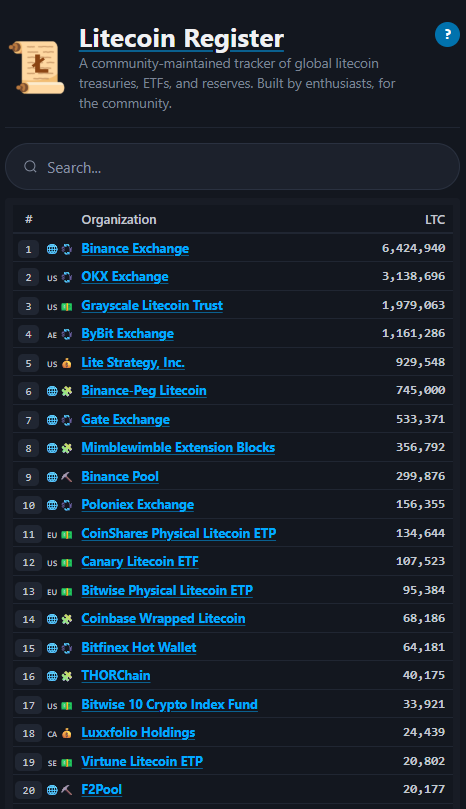Click rank badge number 1
Image resolution: width=466 pixels, height=809 pixels.
click(x=28, y=250)
